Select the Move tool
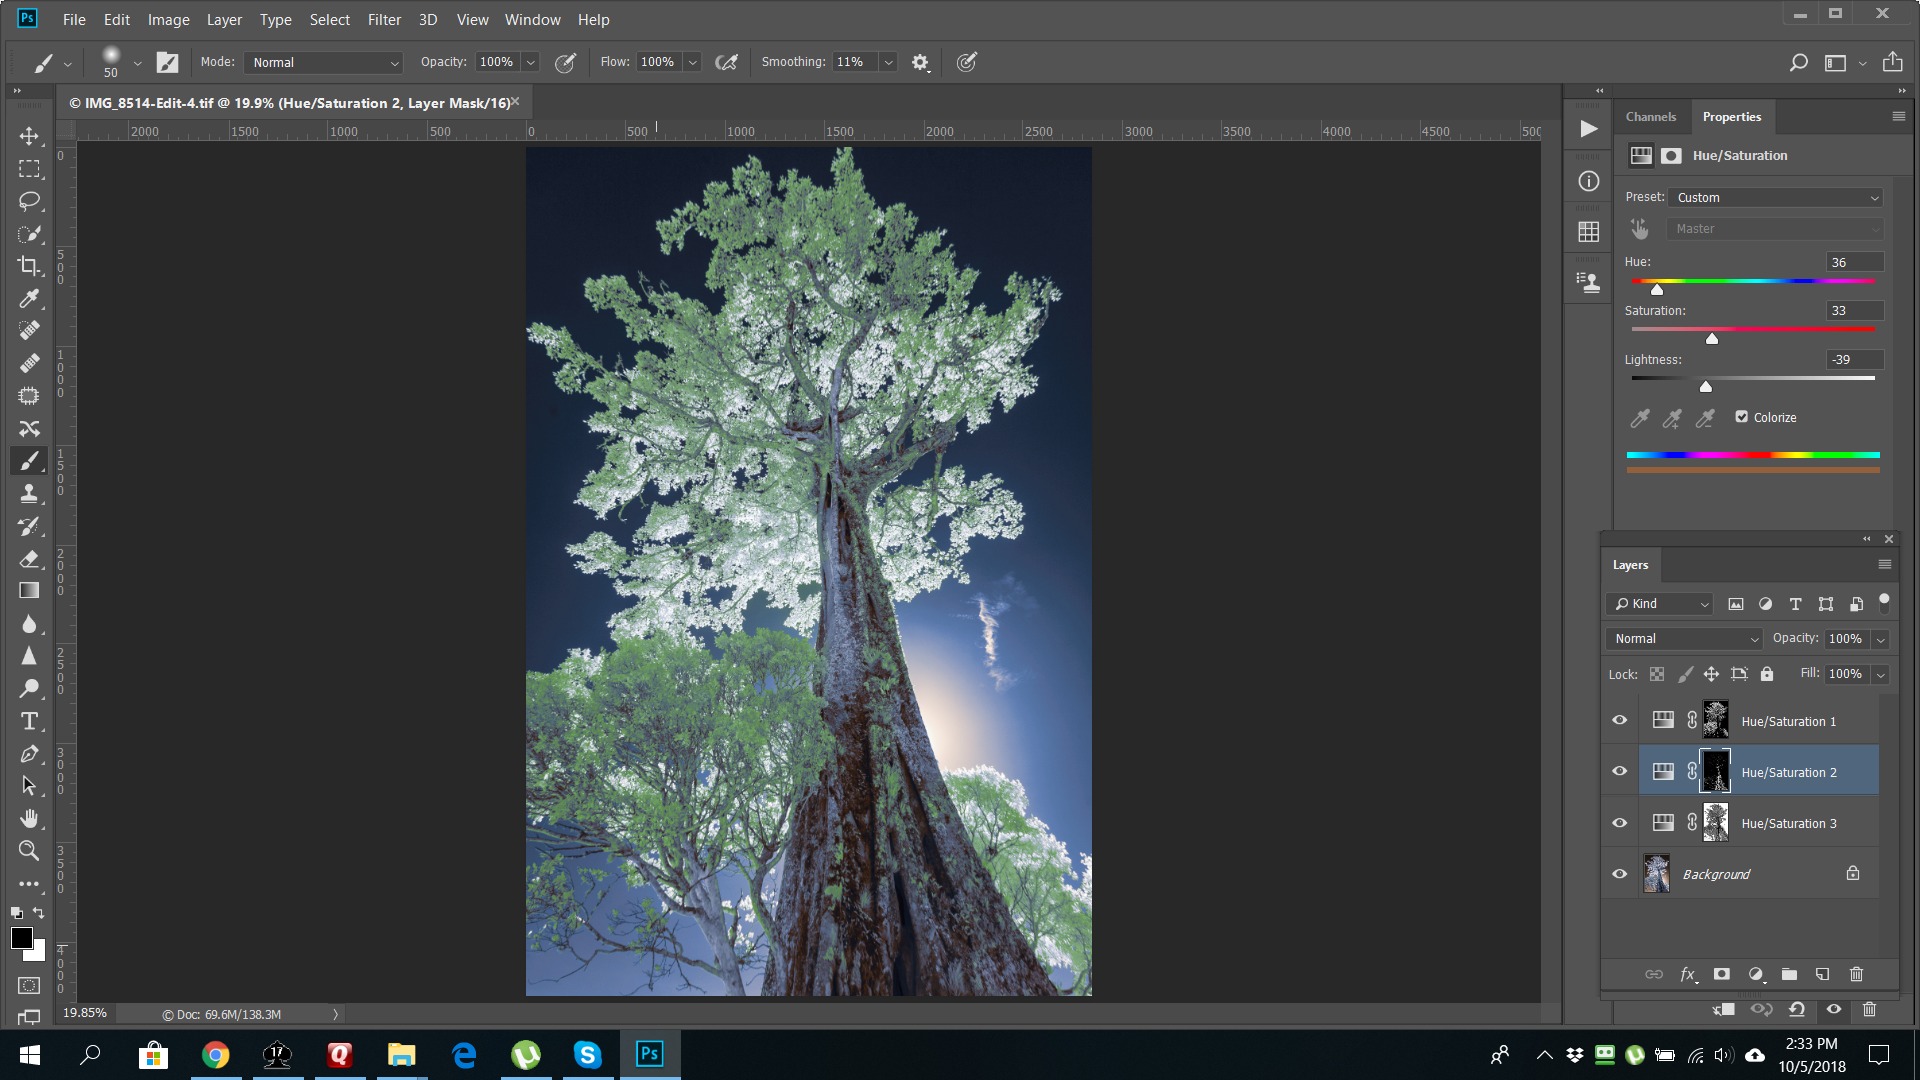Screen dimensions: 1920x1080 (x=29, y=136)
